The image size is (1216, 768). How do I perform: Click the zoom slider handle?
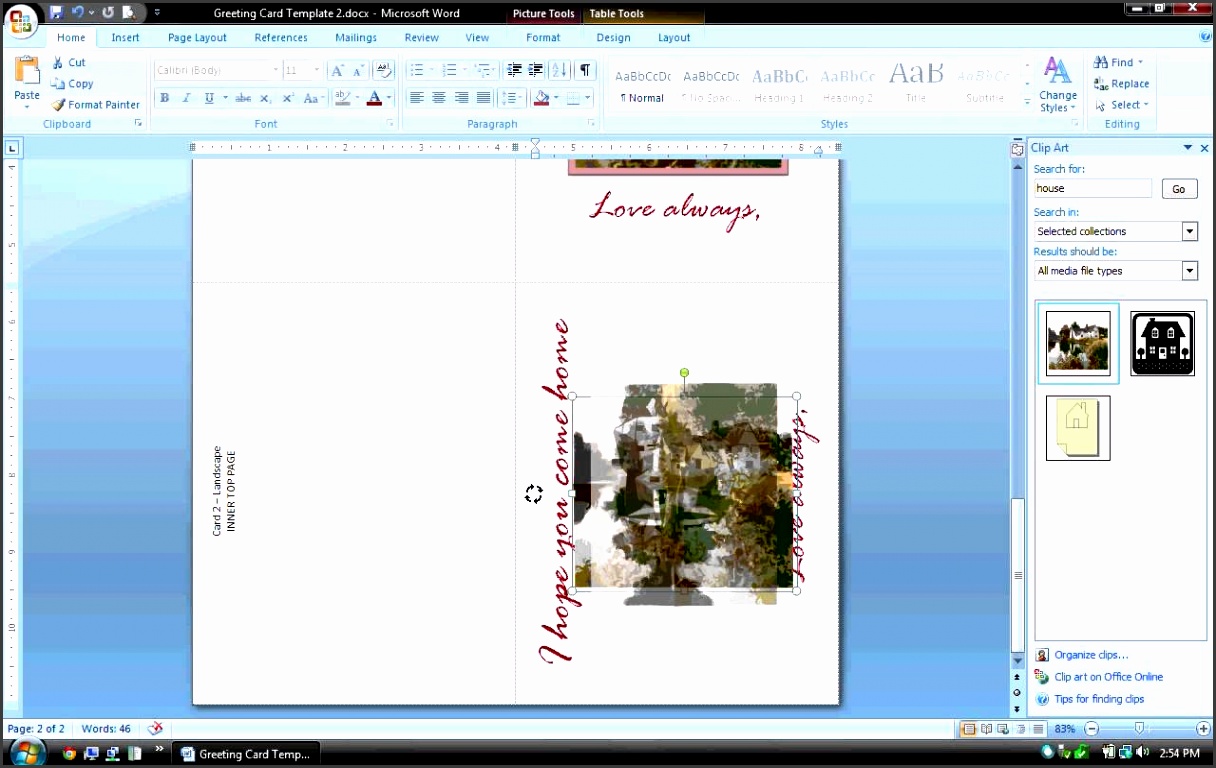coord(1139,729)
